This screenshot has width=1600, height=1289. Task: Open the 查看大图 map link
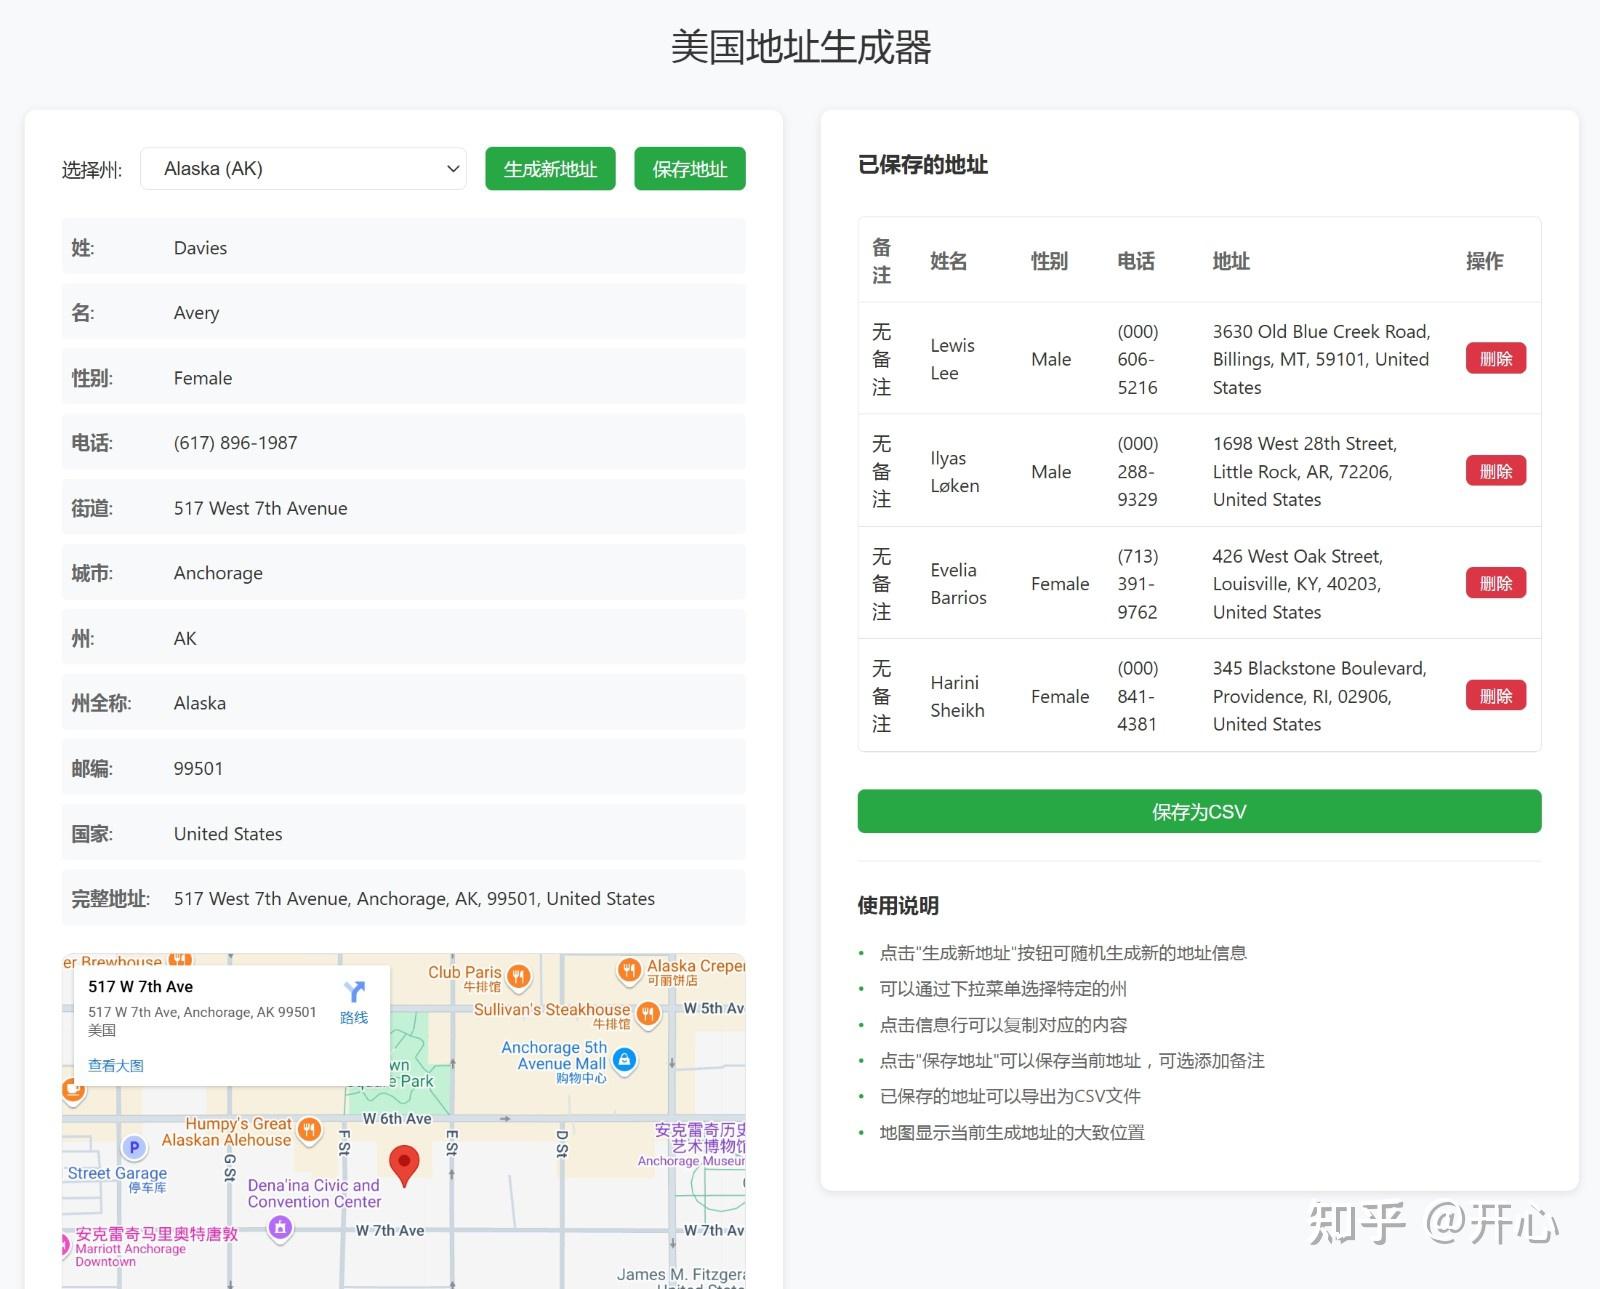[116, 1065]
